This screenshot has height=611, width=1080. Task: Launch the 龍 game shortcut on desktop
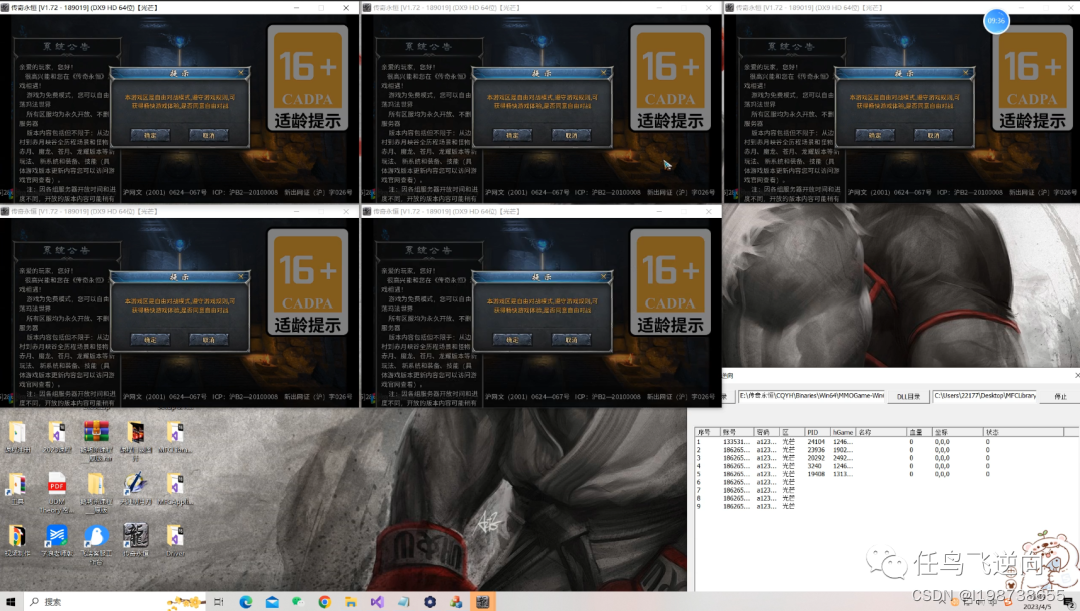(x=136, y=537)
